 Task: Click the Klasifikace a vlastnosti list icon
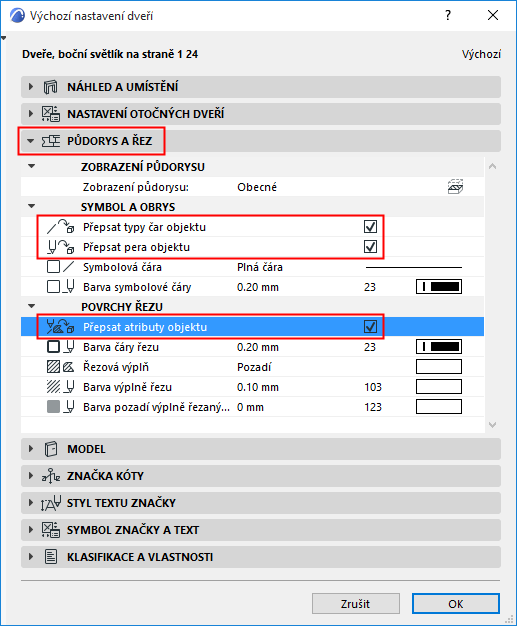tap(51, 557)
